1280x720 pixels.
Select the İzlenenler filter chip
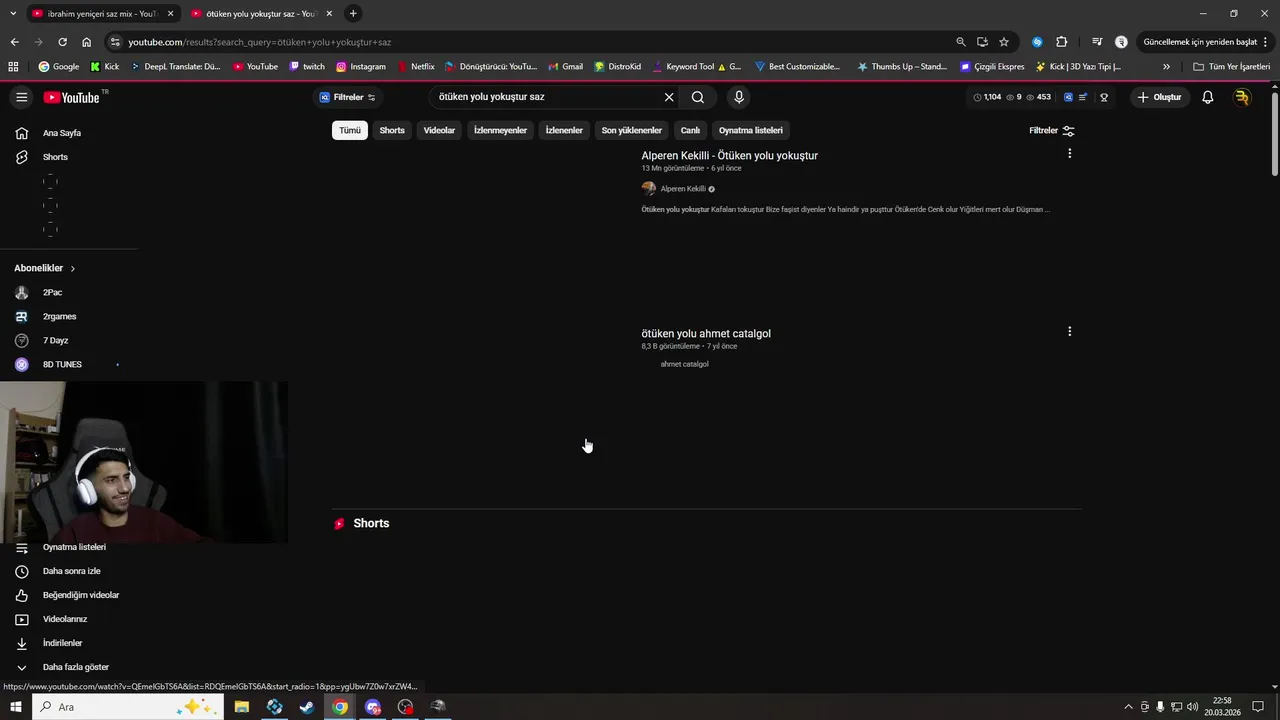pos(564,130)
